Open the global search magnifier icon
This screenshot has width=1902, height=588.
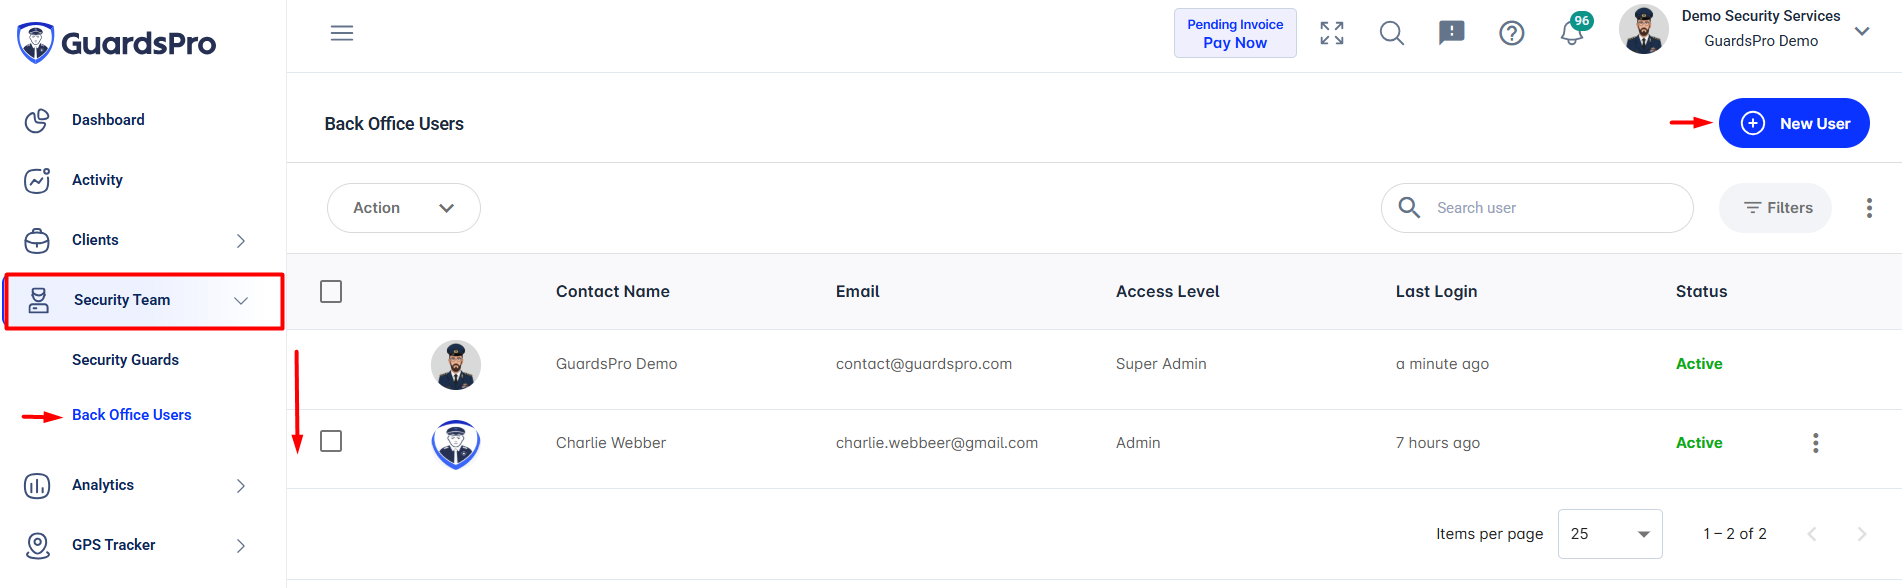tap(1392, 33)
